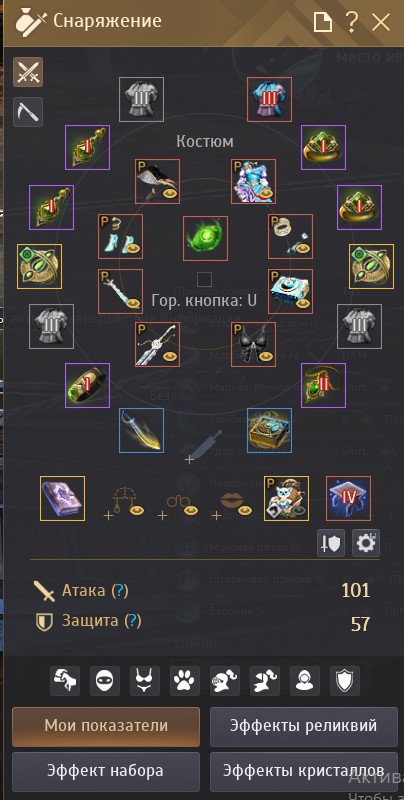Click the question mark beside Атака

[119, 591]
